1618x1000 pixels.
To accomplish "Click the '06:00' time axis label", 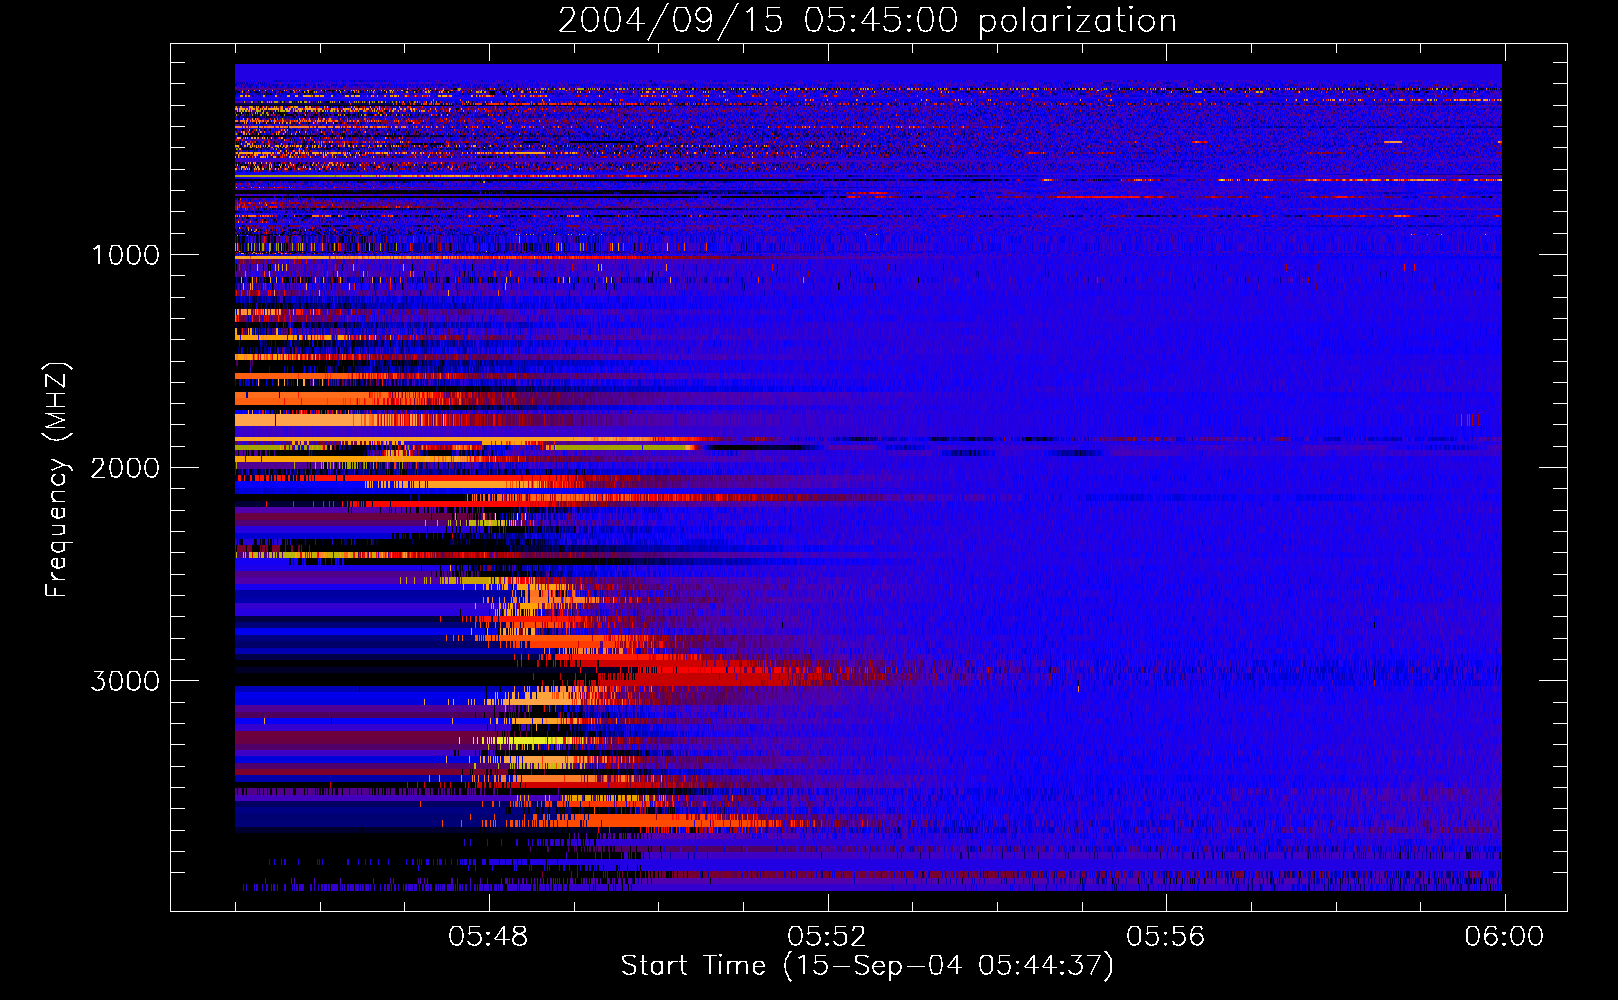I will click(x=1504, y=937).
